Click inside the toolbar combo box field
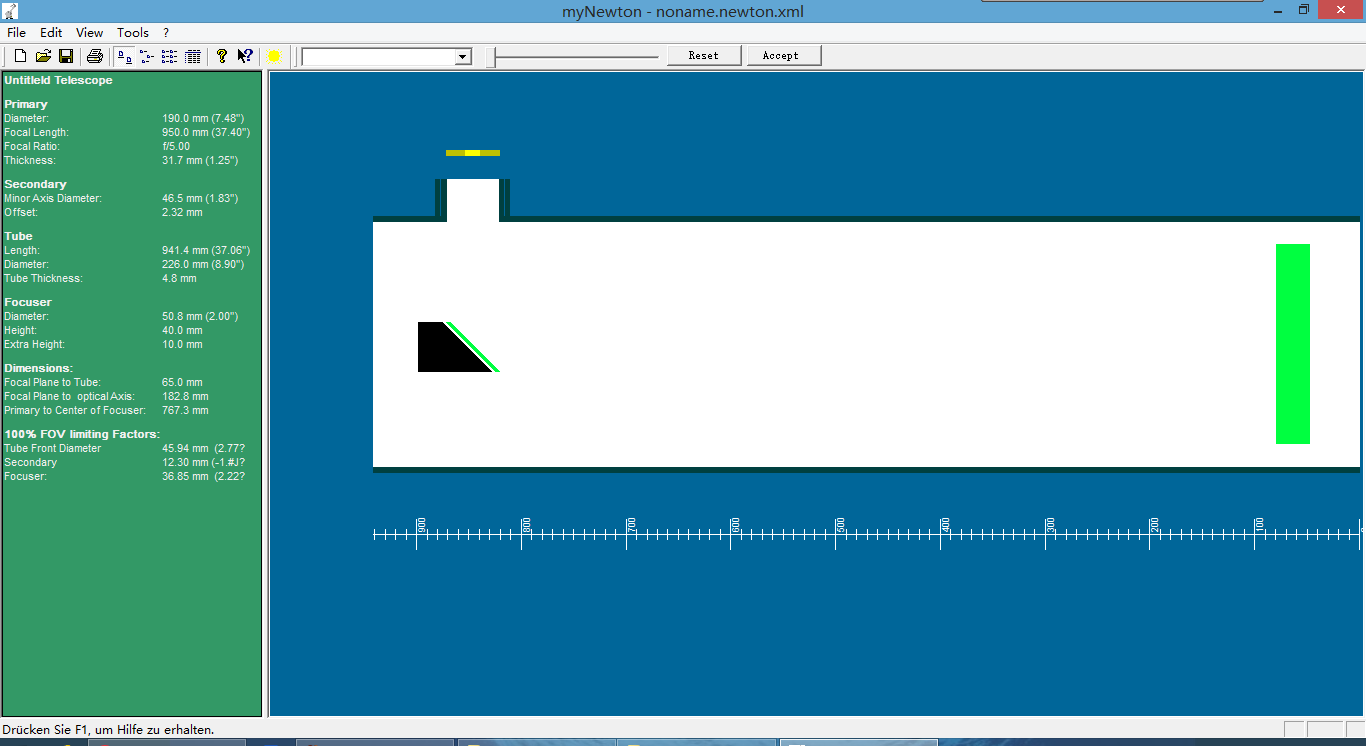Screen dimensions: 1366x746 pyautogui.click(x=379, y=57)
